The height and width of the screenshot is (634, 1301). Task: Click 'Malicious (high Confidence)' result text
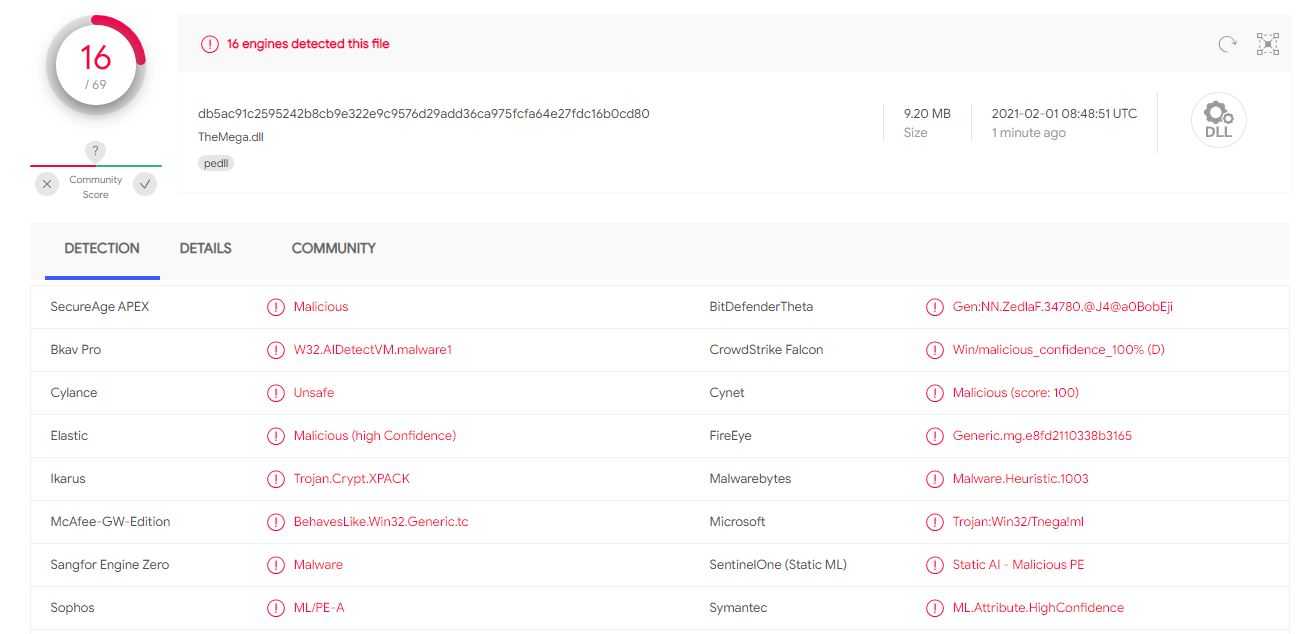point(375,436)
